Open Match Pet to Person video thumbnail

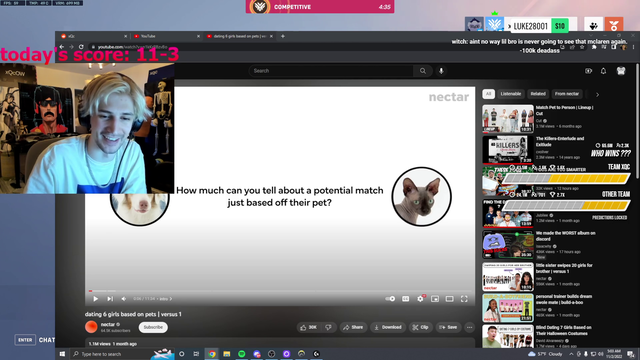(x=508, y=119)
